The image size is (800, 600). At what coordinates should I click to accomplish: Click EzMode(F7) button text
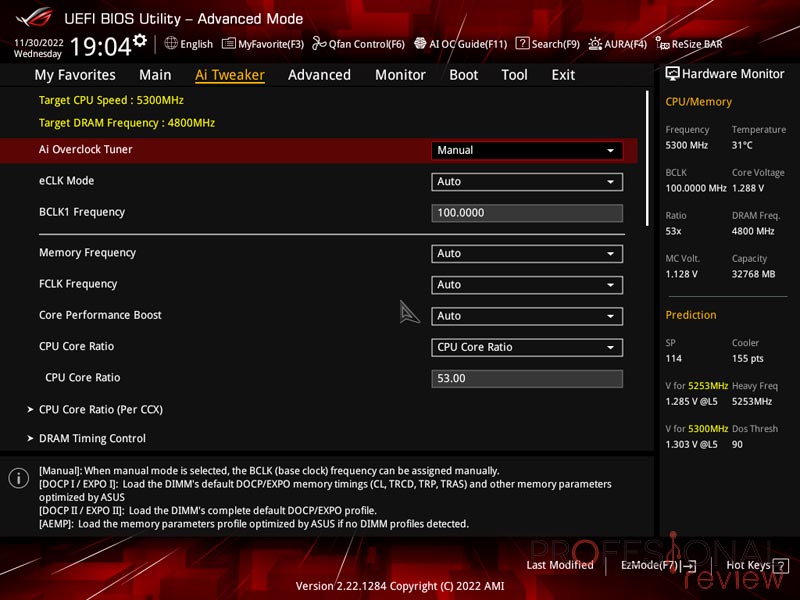(x=649, y=565)
